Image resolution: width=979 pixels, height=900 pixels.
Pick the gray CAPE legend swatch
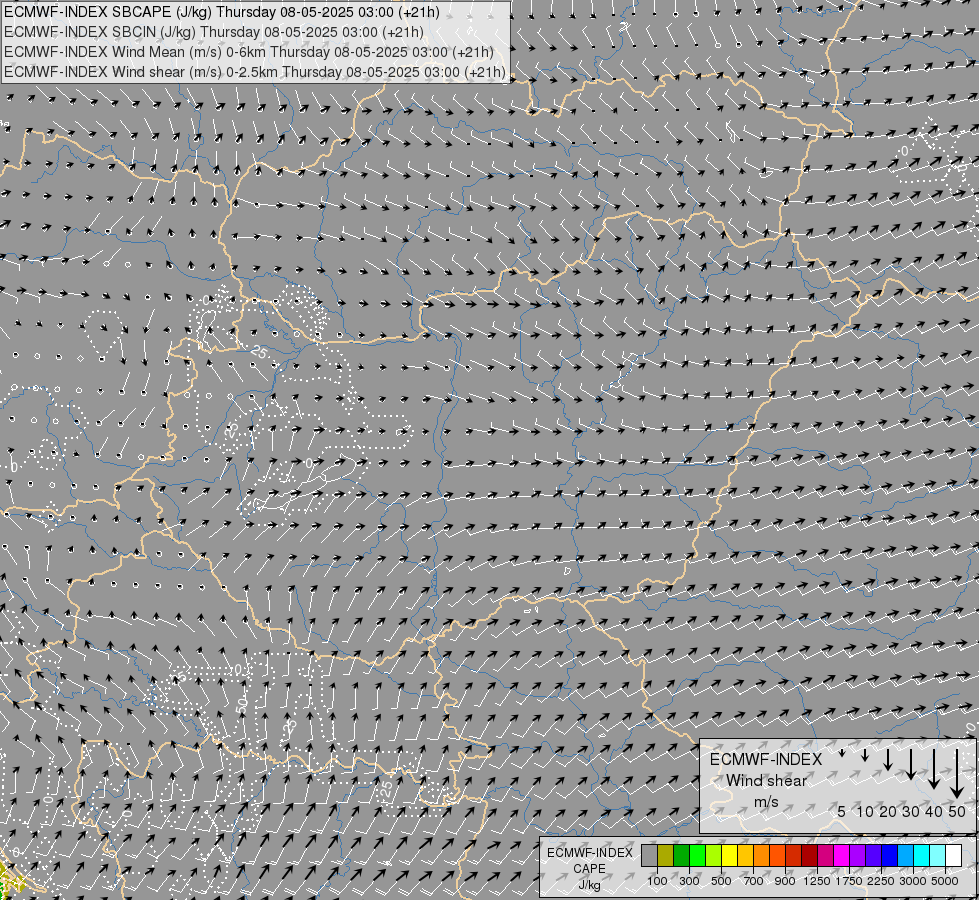coord(649,855)
